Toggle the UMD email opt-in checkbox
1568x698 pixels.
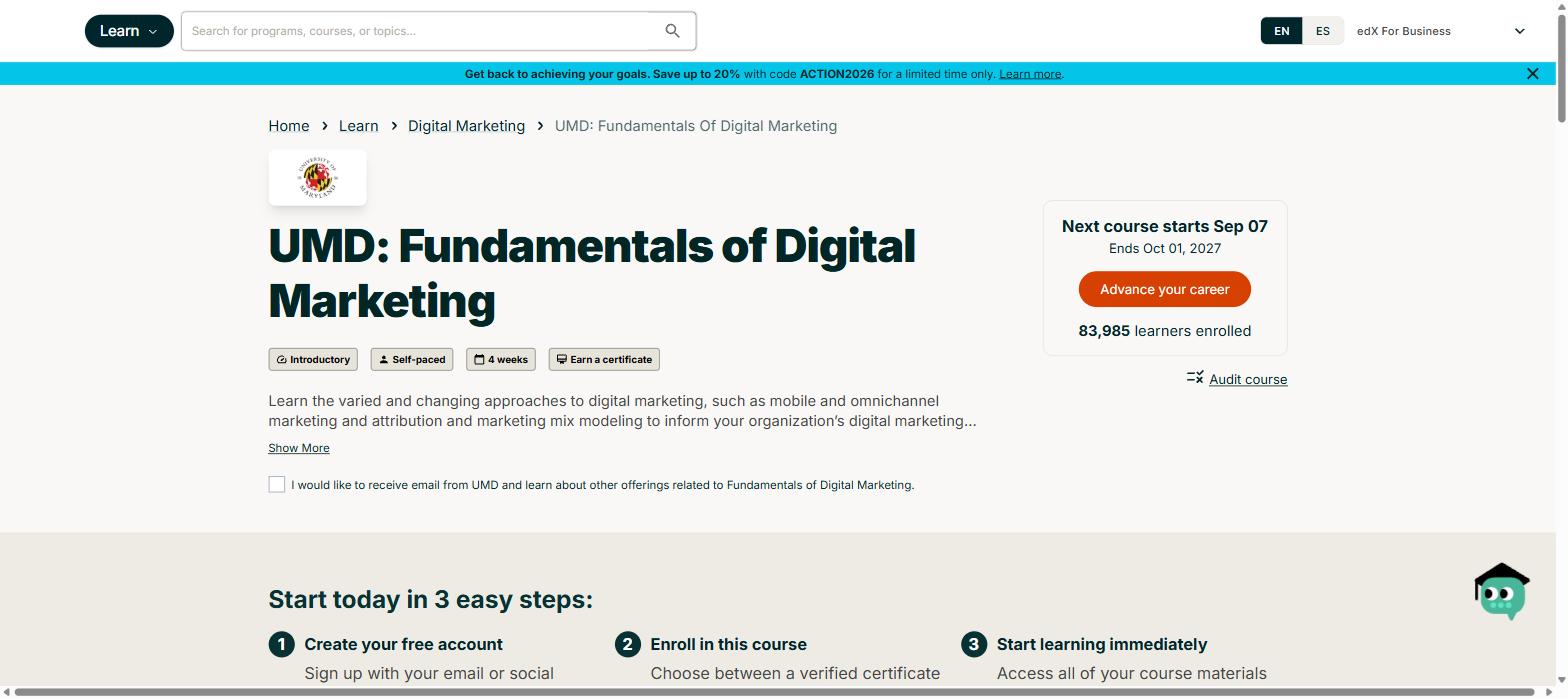(277, 485)
